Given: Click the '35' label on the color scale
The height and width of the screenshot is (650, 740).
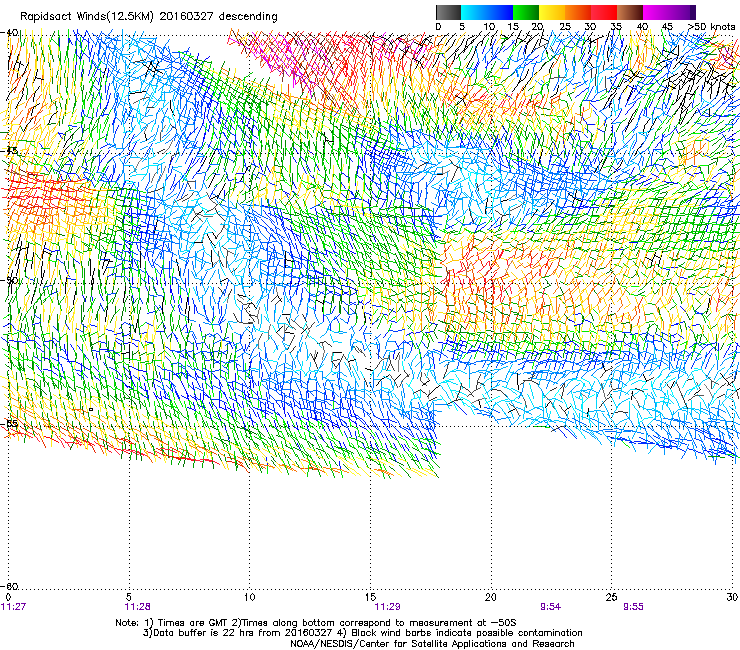Looking at the screenshot, I should coord(616,26).
